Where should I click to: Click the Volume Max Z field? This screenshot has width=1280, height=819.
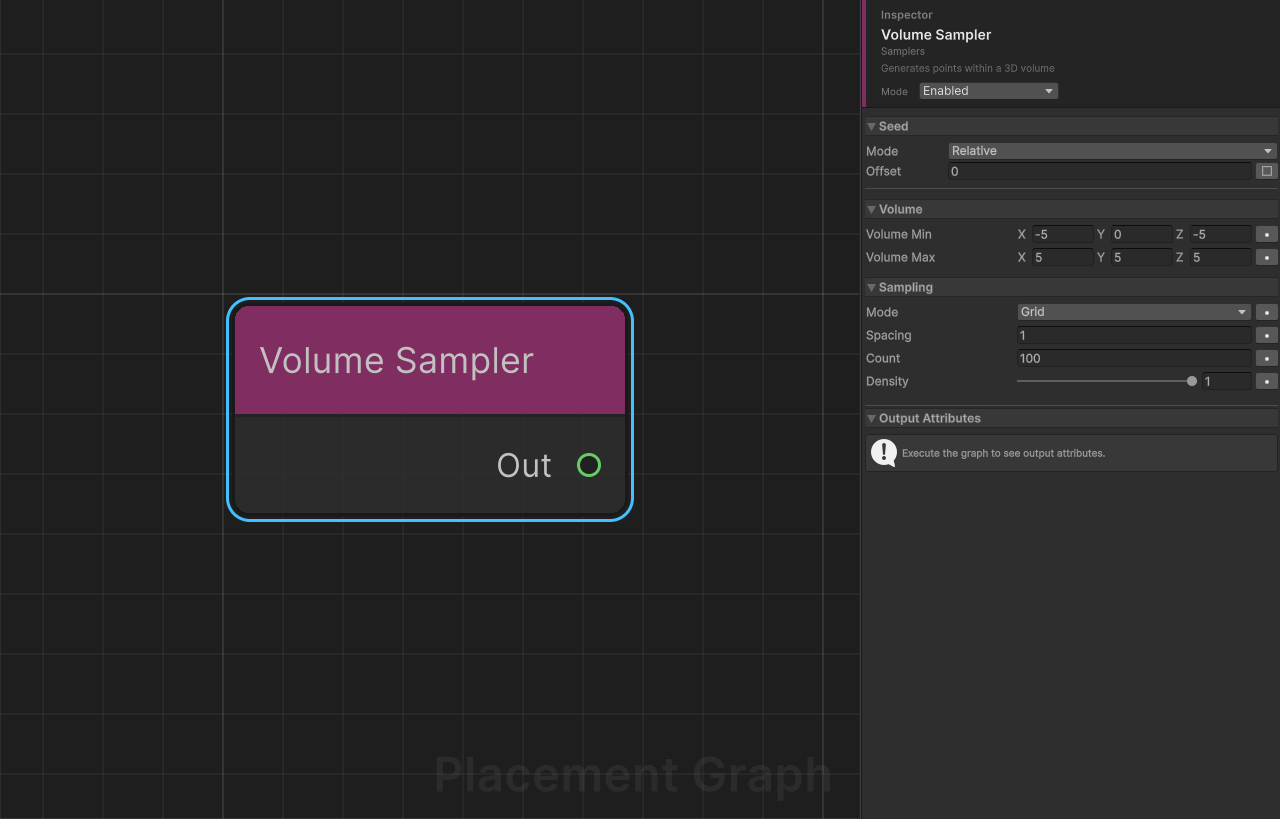(x=1220, y=257)
